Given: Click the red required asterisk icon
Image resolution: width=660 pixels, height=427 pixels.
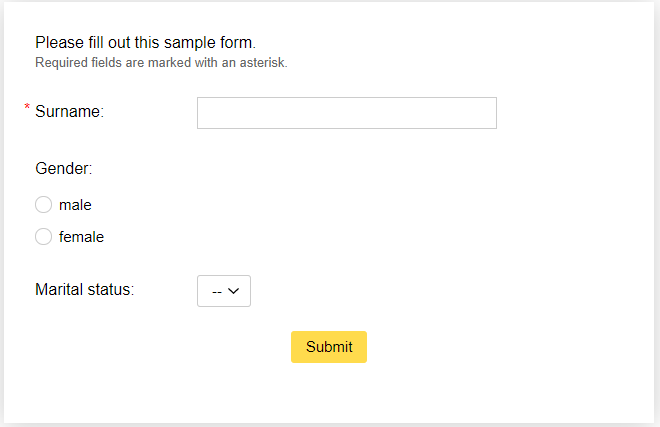Looking at the screenshot, I should point(27,107).
